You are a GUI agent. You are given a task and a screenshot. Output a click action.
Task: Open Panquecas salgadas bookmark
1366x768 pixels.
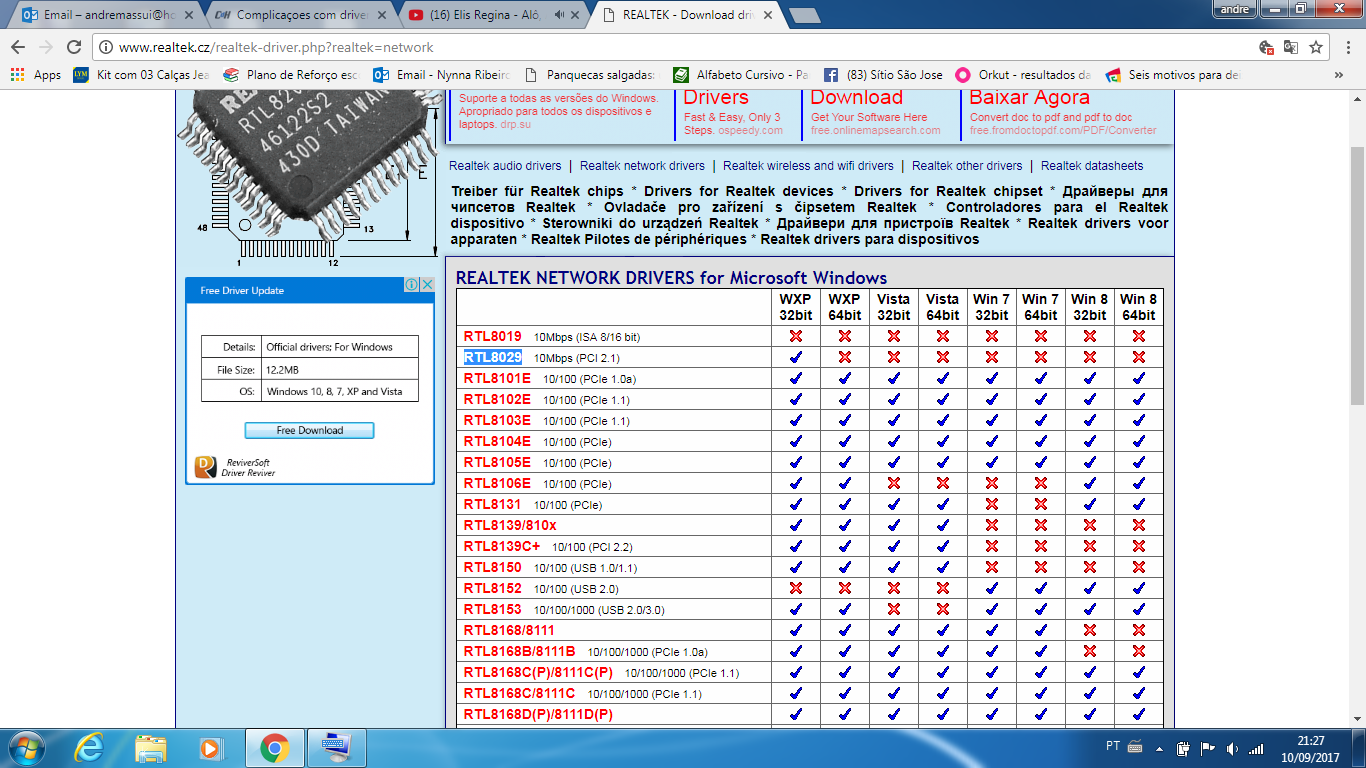590,75
